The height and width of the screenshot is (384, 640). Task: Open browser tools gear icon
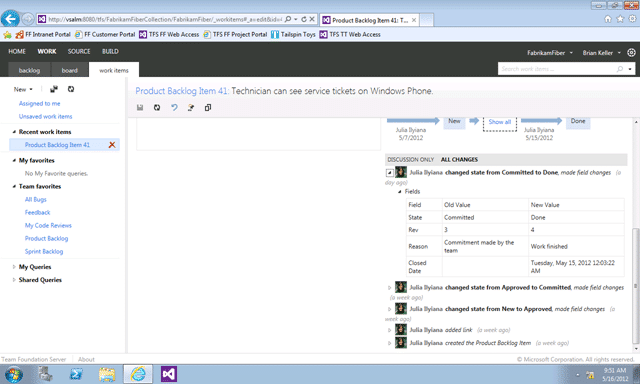tap(632, 19)
